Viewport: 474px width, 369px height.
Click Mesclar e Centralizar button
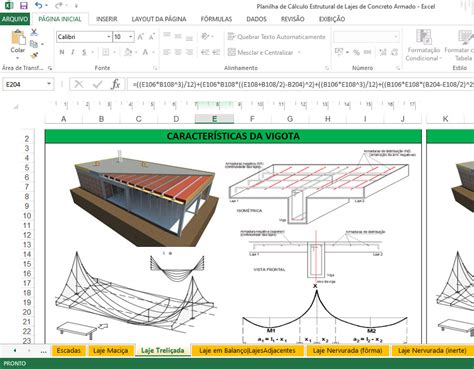pos(261,52)
